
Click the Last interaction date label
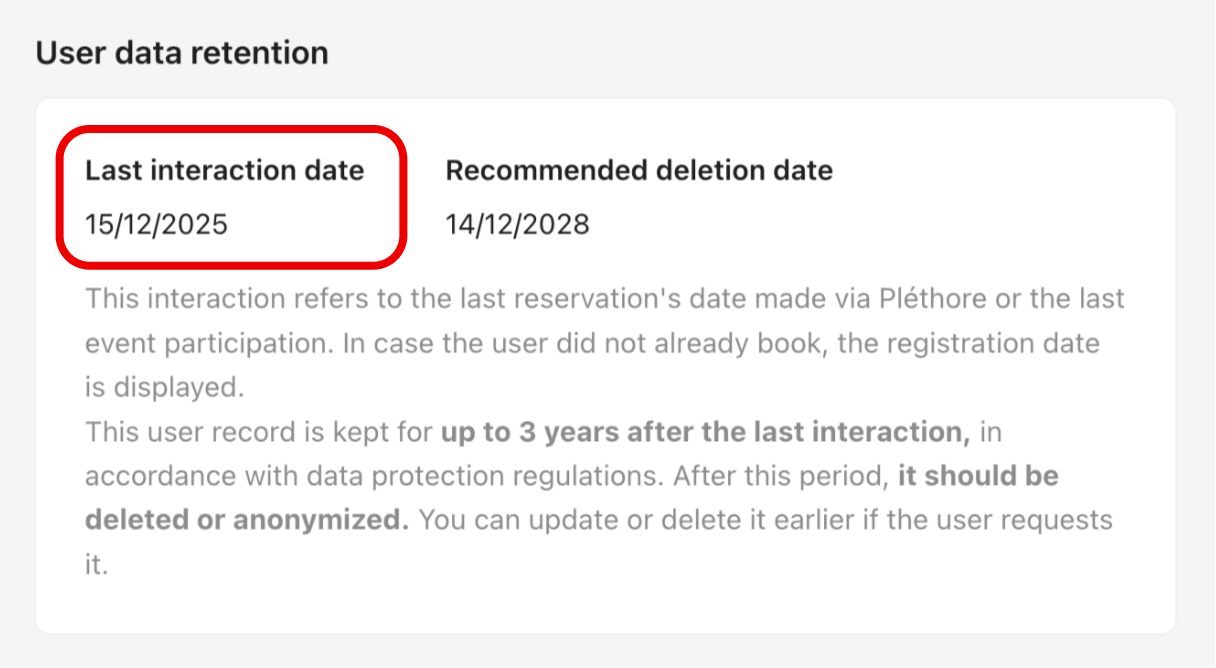click(224, 170)
